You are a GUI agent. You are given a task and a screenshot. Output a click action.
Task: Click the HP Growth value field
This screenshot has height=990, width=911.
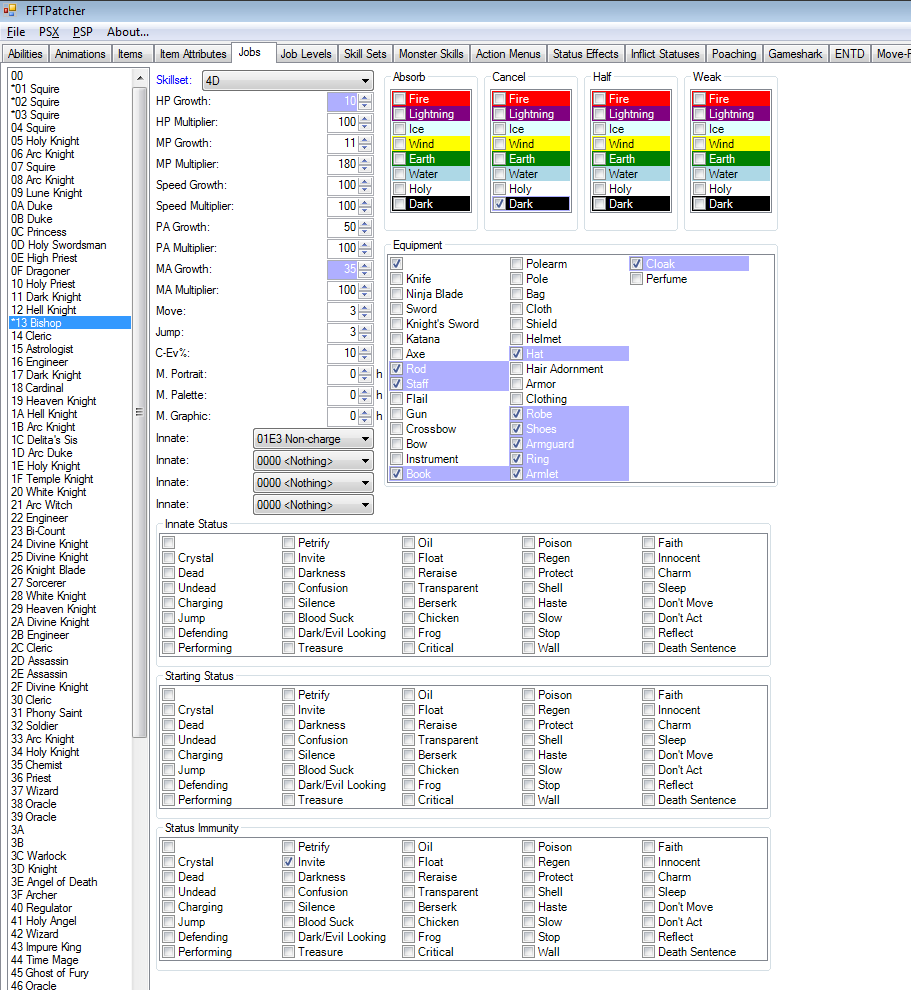(342, 101)
